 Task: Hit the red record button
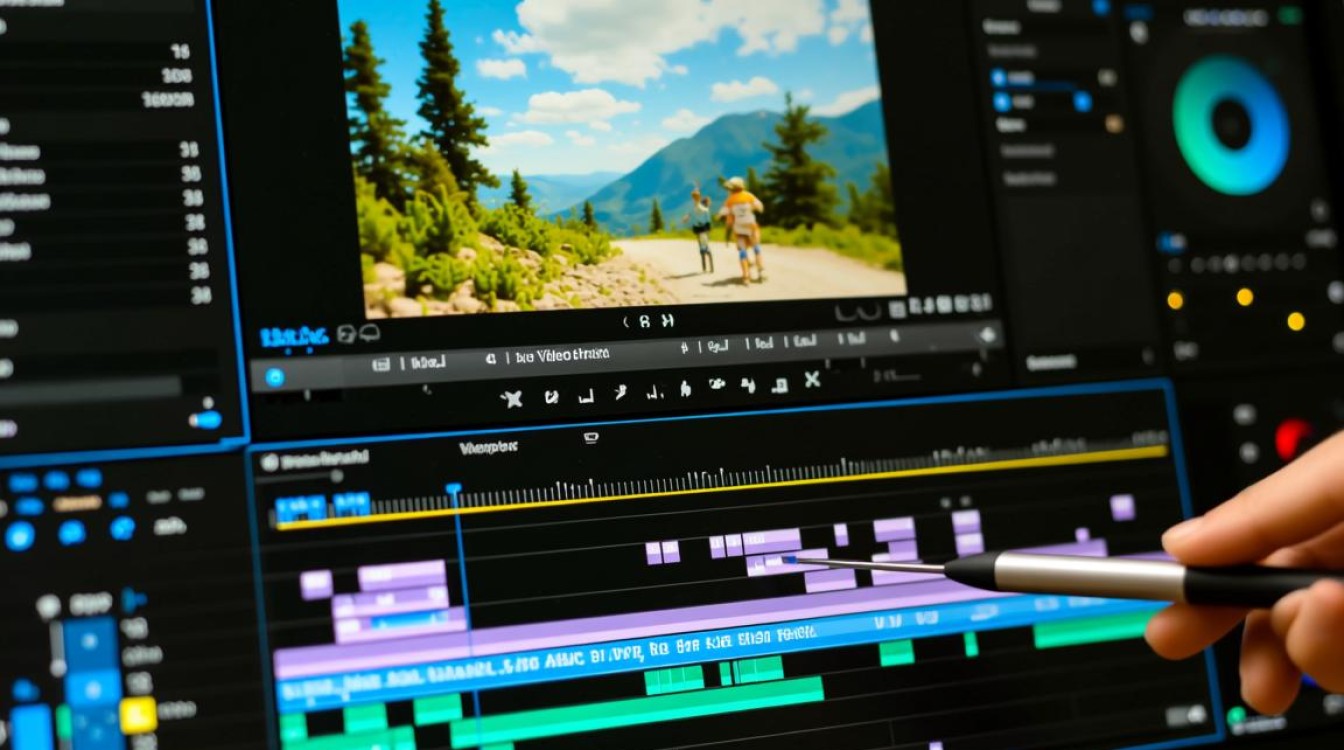pyautogui.click(x=1292, y=439)
